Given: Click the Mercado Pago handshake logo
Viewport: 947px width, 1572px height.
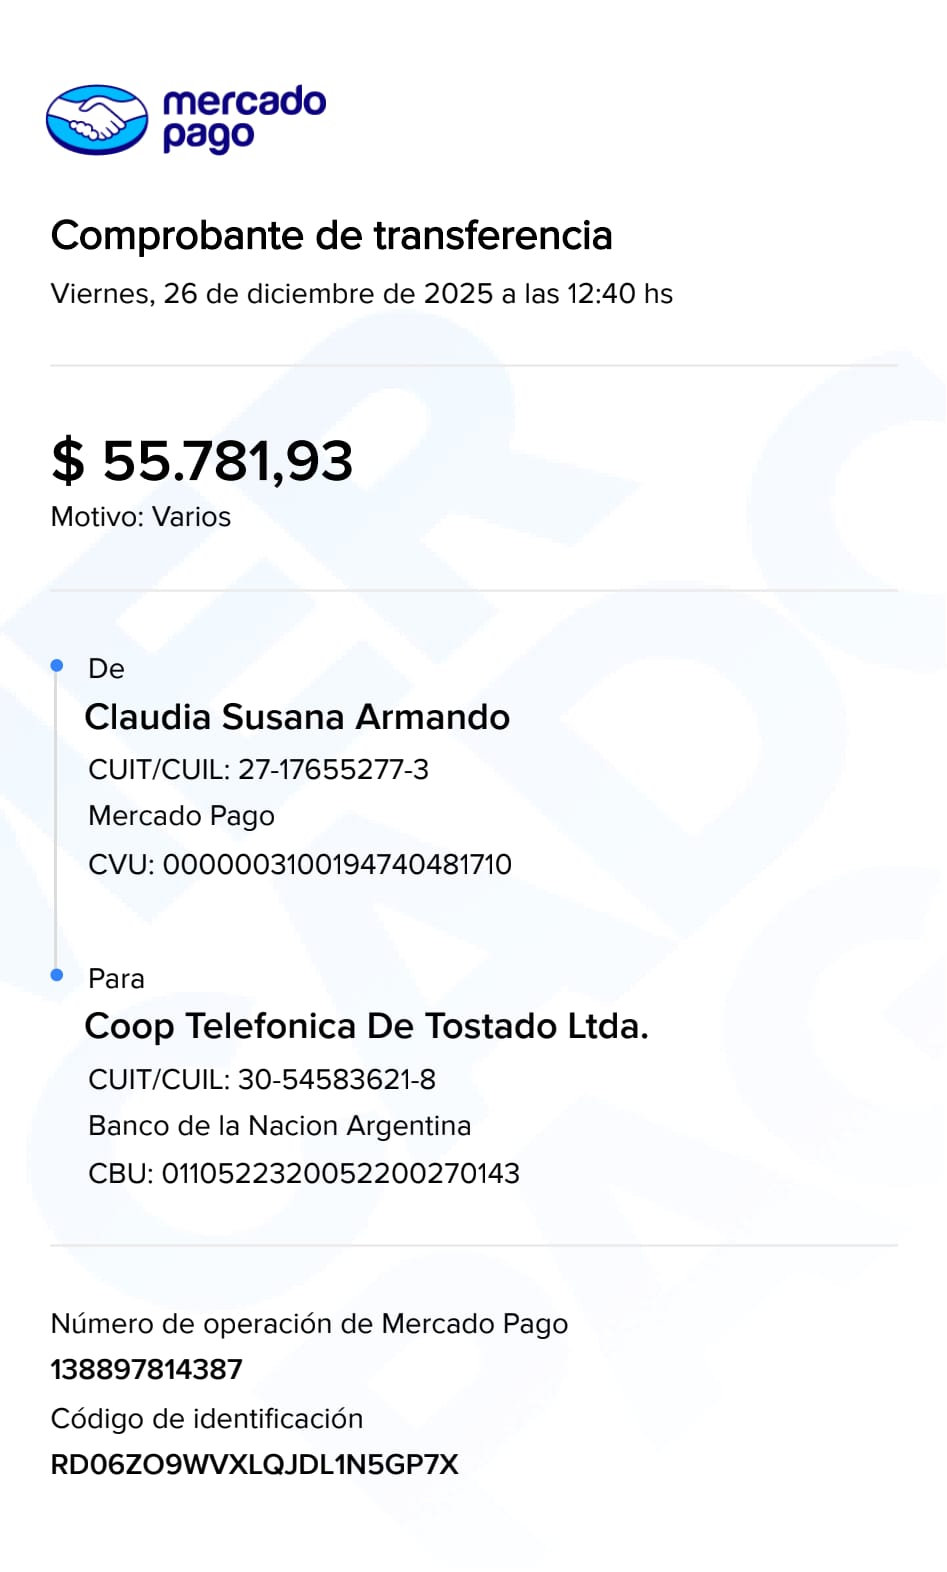Looking at the screenshot, I should coord(97,120).
